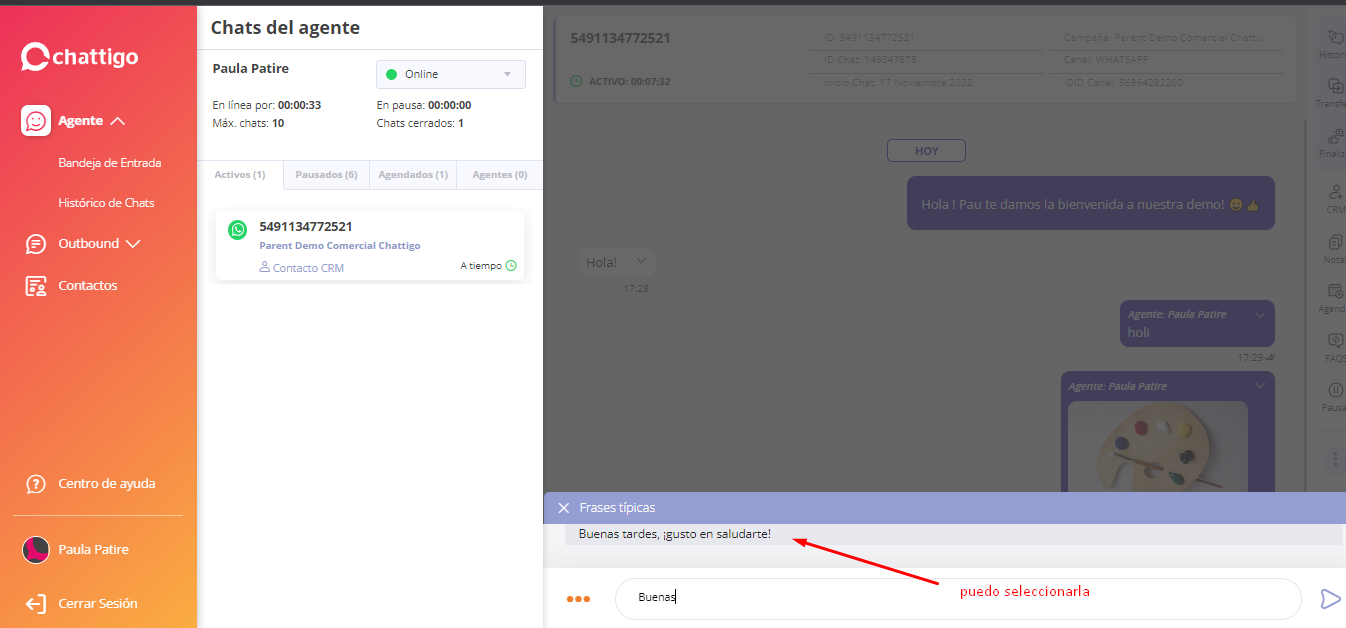Click the Chattigo logo
This screenshot has height=628, width=1346.
click(x=80, y=57)
